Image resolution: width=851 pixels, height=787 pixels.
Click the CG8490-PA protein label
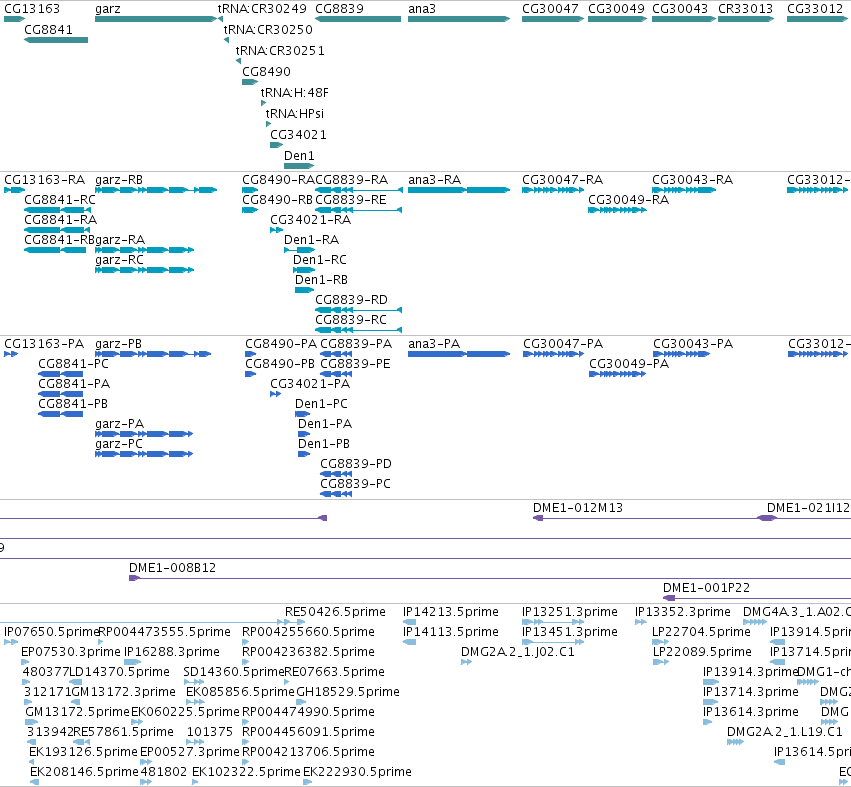(x=281, y=344)
